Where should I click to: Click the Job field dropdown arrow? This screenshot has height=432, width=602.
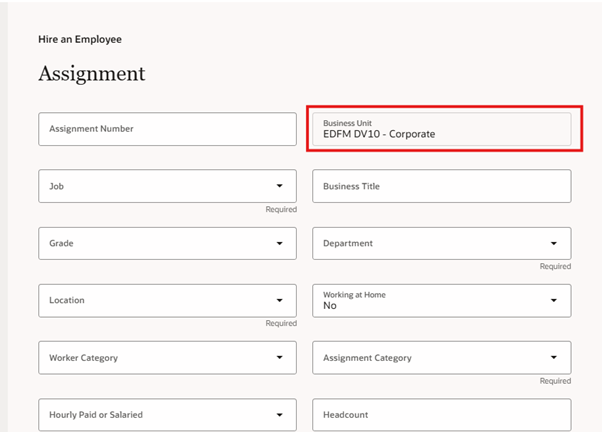coord(279,186)
